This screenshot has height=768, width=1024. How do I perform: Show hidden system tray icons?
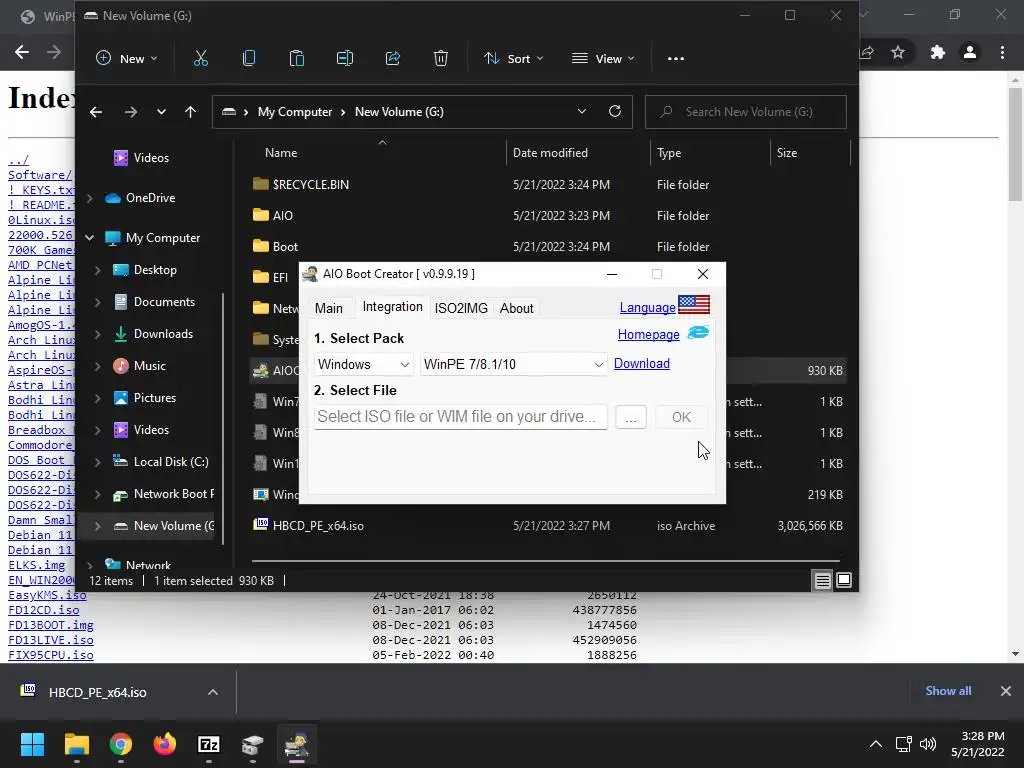pos(876,744)
